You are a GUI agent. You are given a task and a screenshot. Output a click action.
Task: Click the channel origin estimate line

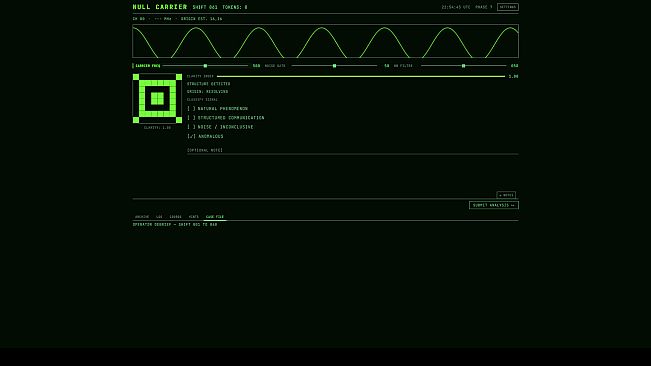[177, 19]
